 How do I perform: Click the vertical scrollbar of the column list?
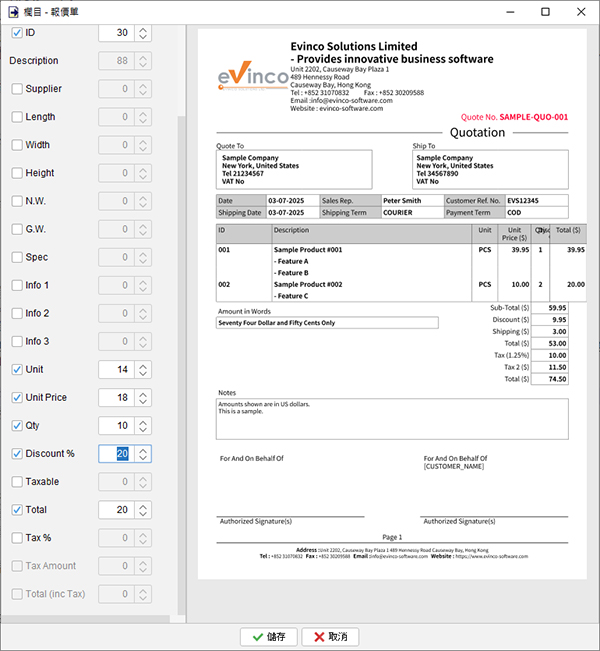(x=181, y=365)
